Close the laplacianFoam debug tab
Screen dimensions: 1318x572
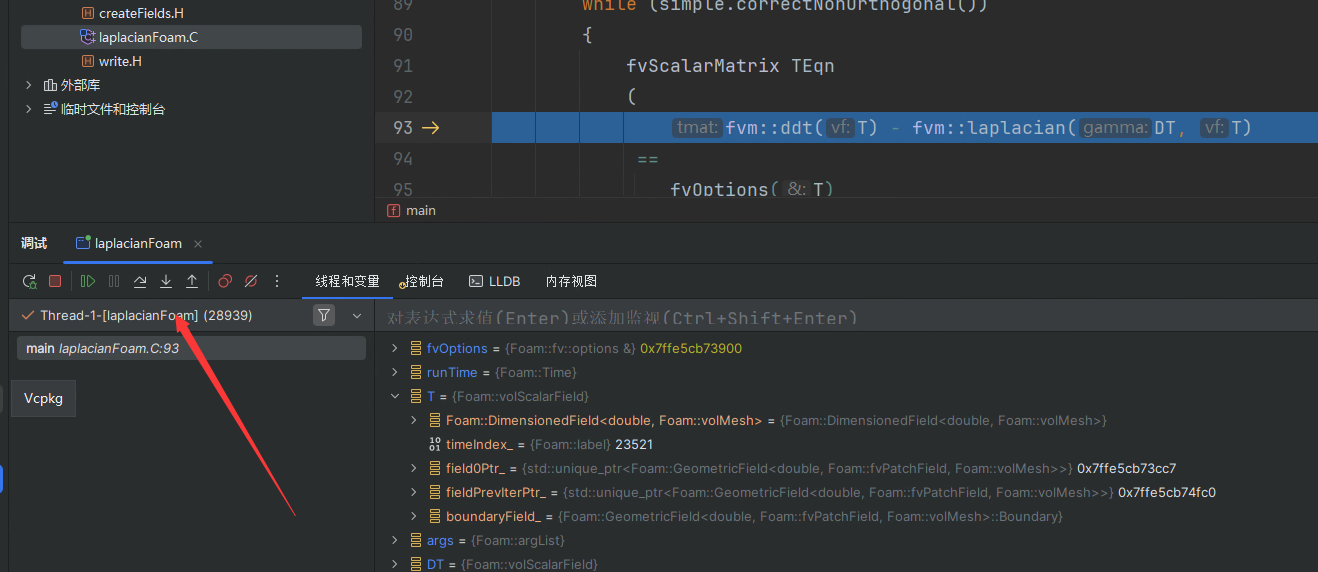(x=198, y=244)
